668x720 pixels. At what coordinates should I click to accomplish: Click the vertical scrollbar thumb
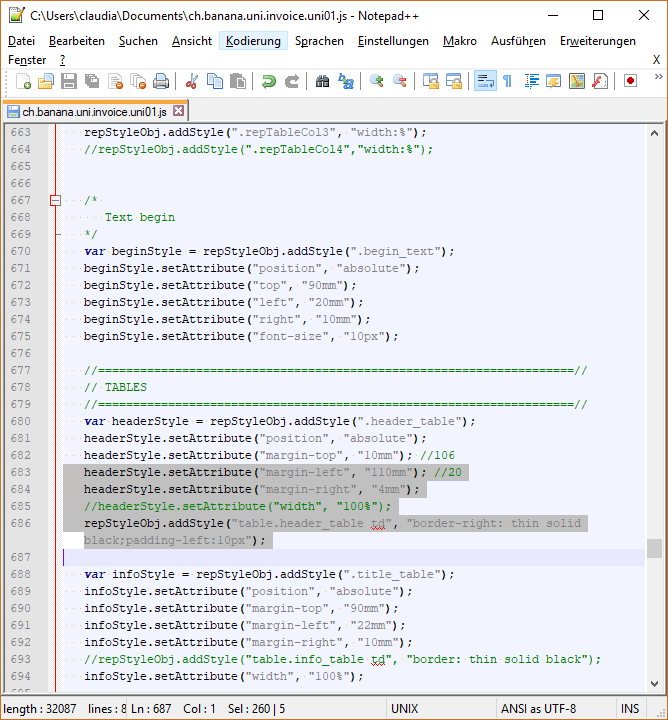[x=654, y=548]
